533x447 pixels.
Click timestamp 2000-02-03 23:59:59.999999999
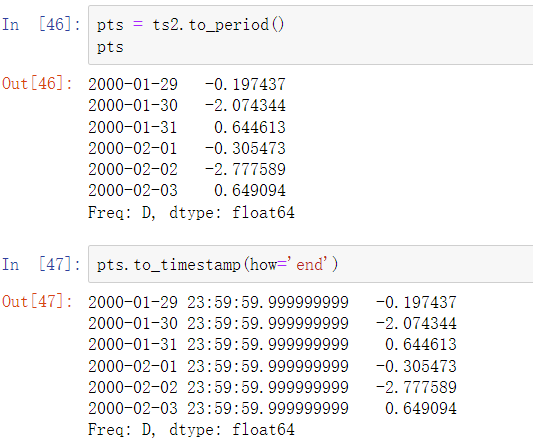219,408
